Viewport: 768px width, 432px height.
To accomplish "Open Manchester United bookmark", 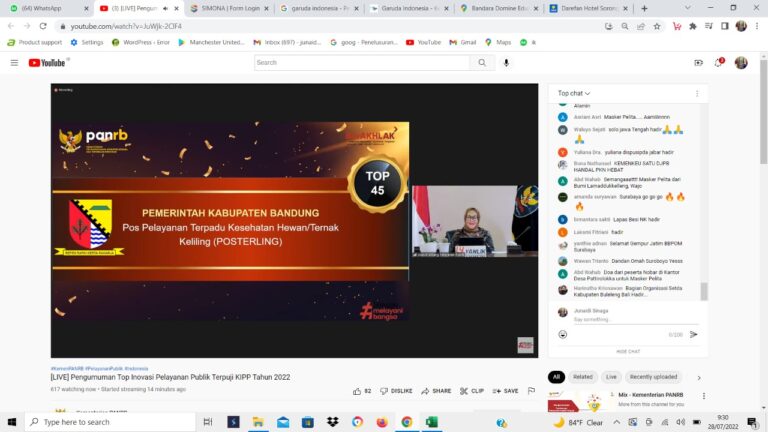I will 211,43.
